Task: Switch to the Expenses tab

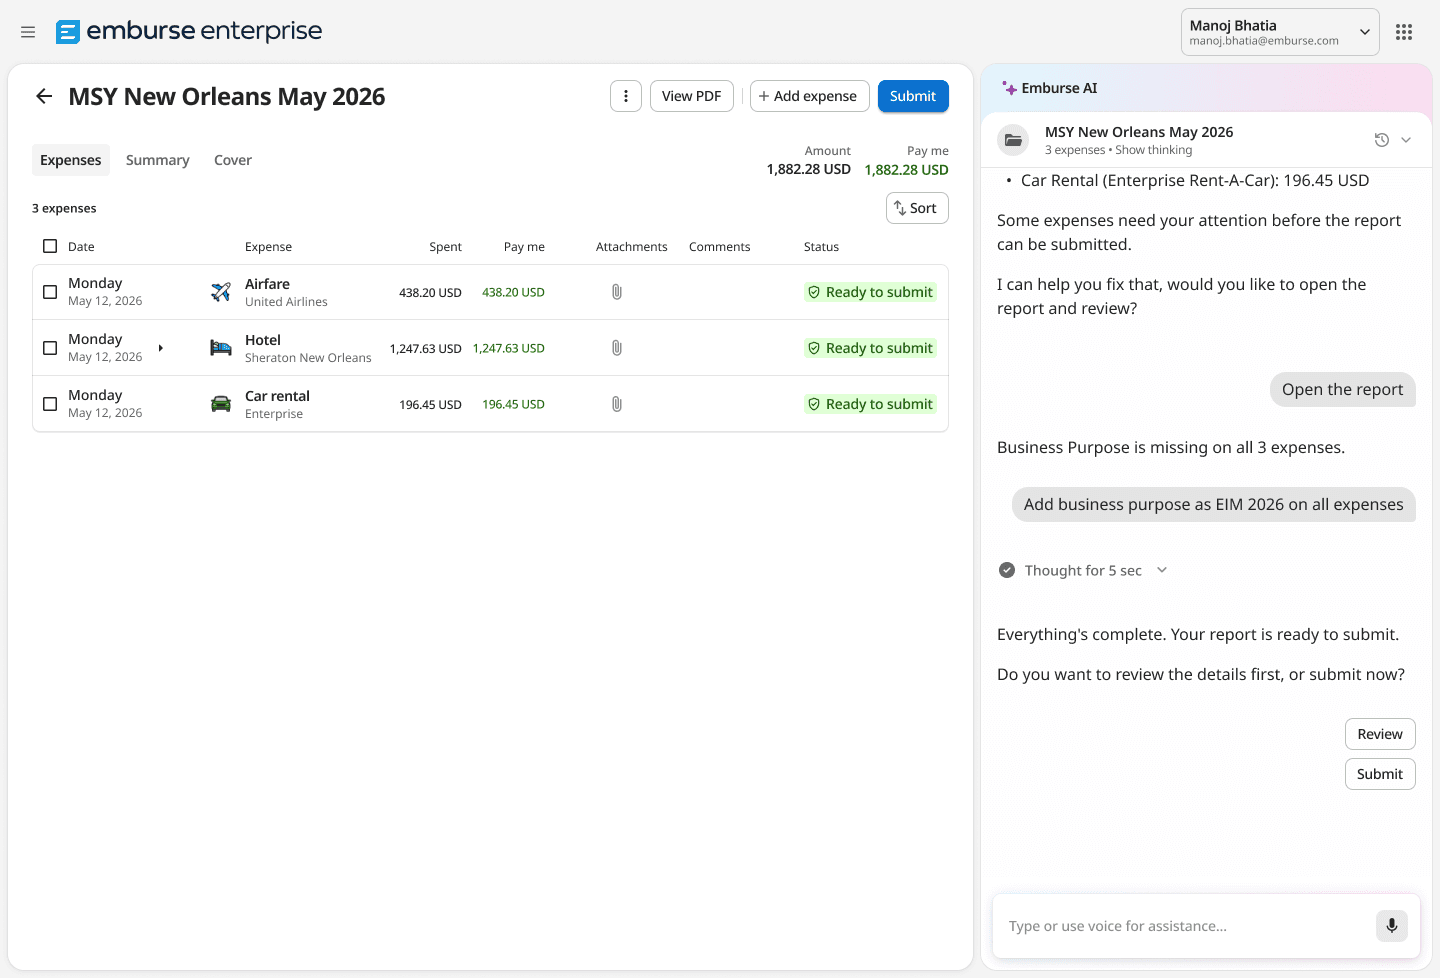Action: pyautogui.click(x=71, y=160)
